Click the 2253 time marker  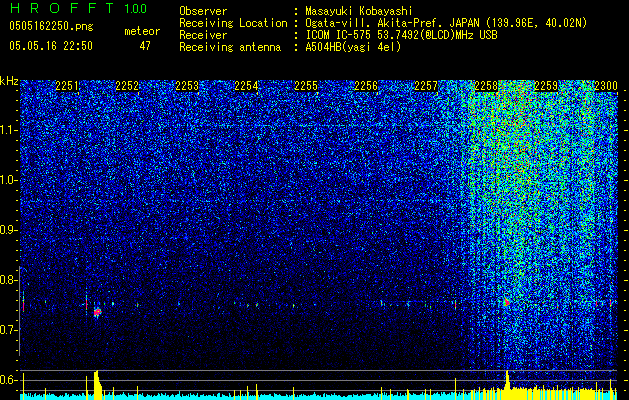[x=187, y=86]
